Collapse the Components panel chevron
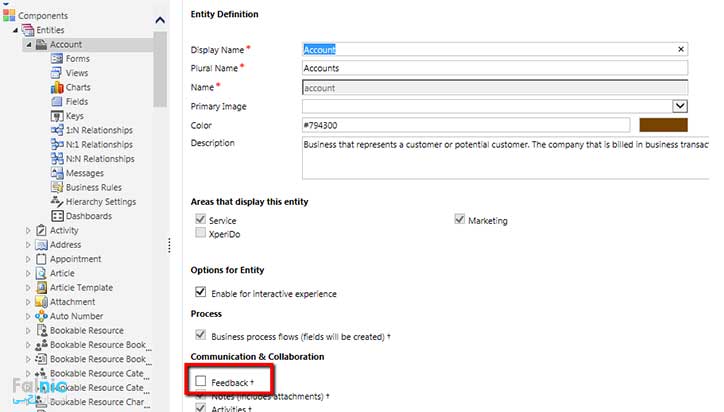The height and width of the screenshot is (412, 724). (161, 19)
